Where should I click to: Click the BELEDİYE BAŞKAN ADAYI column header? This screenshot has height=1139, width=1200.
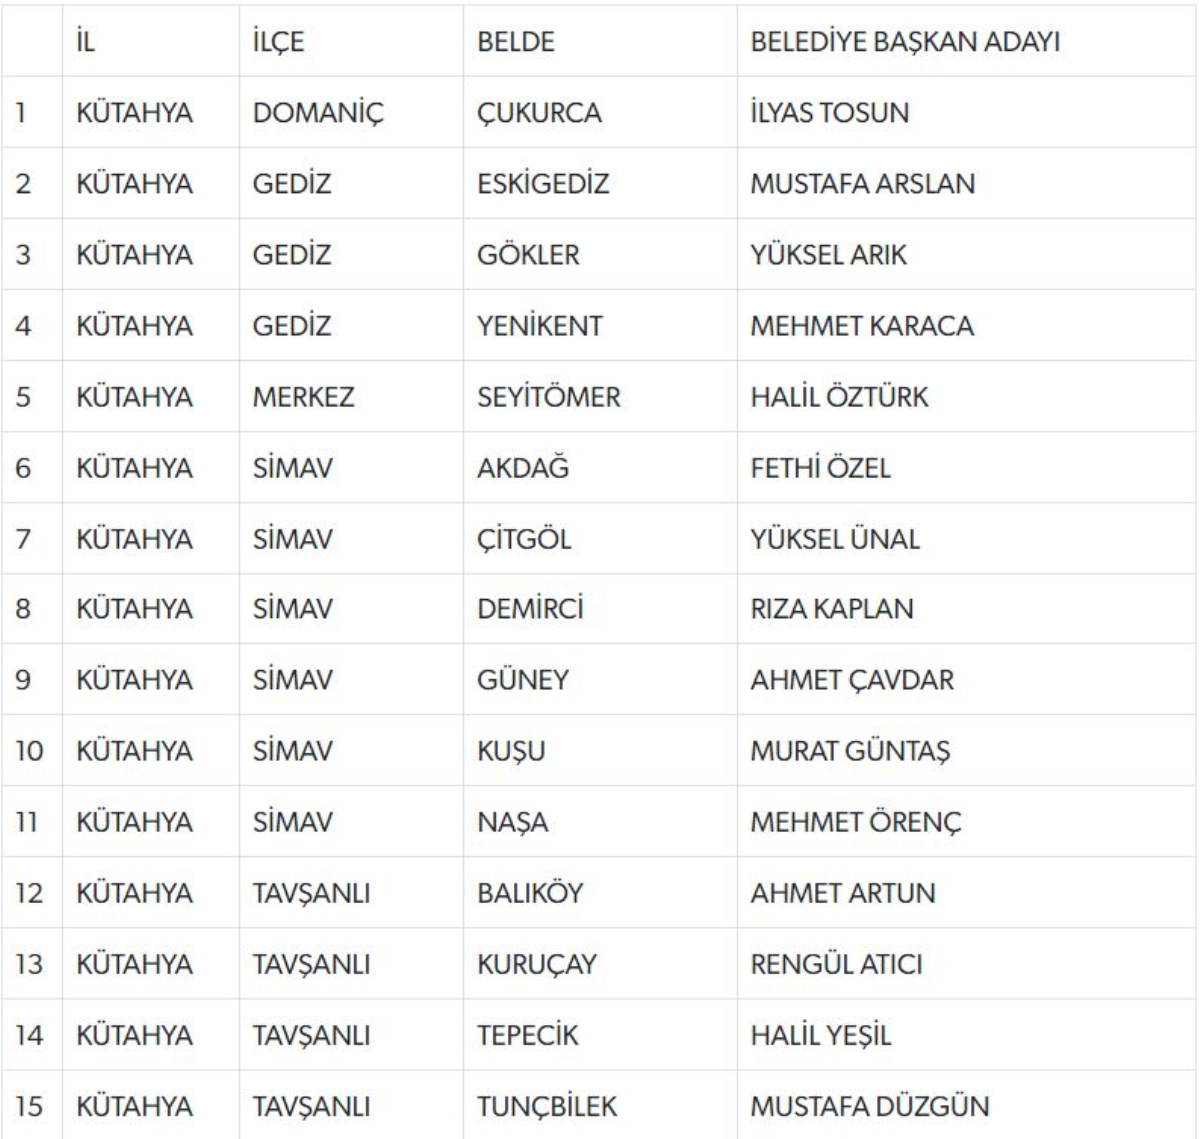coord(905,42)
